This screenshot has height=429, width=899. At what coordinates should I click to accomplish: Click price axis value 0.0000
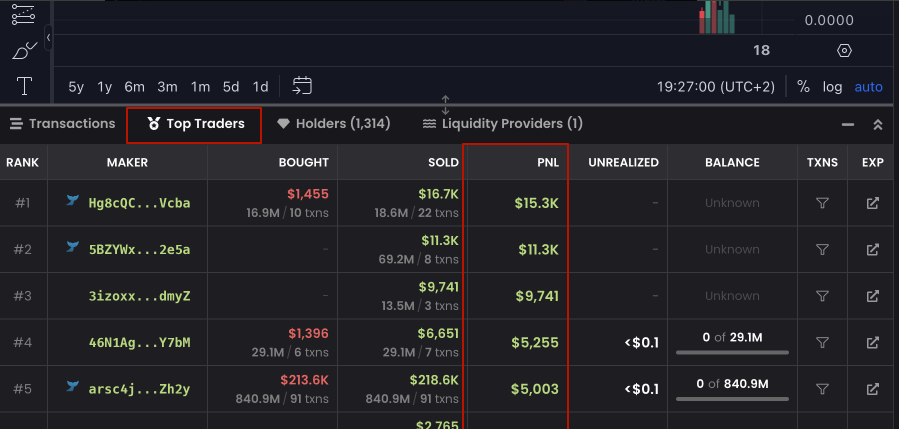(829, 21)
